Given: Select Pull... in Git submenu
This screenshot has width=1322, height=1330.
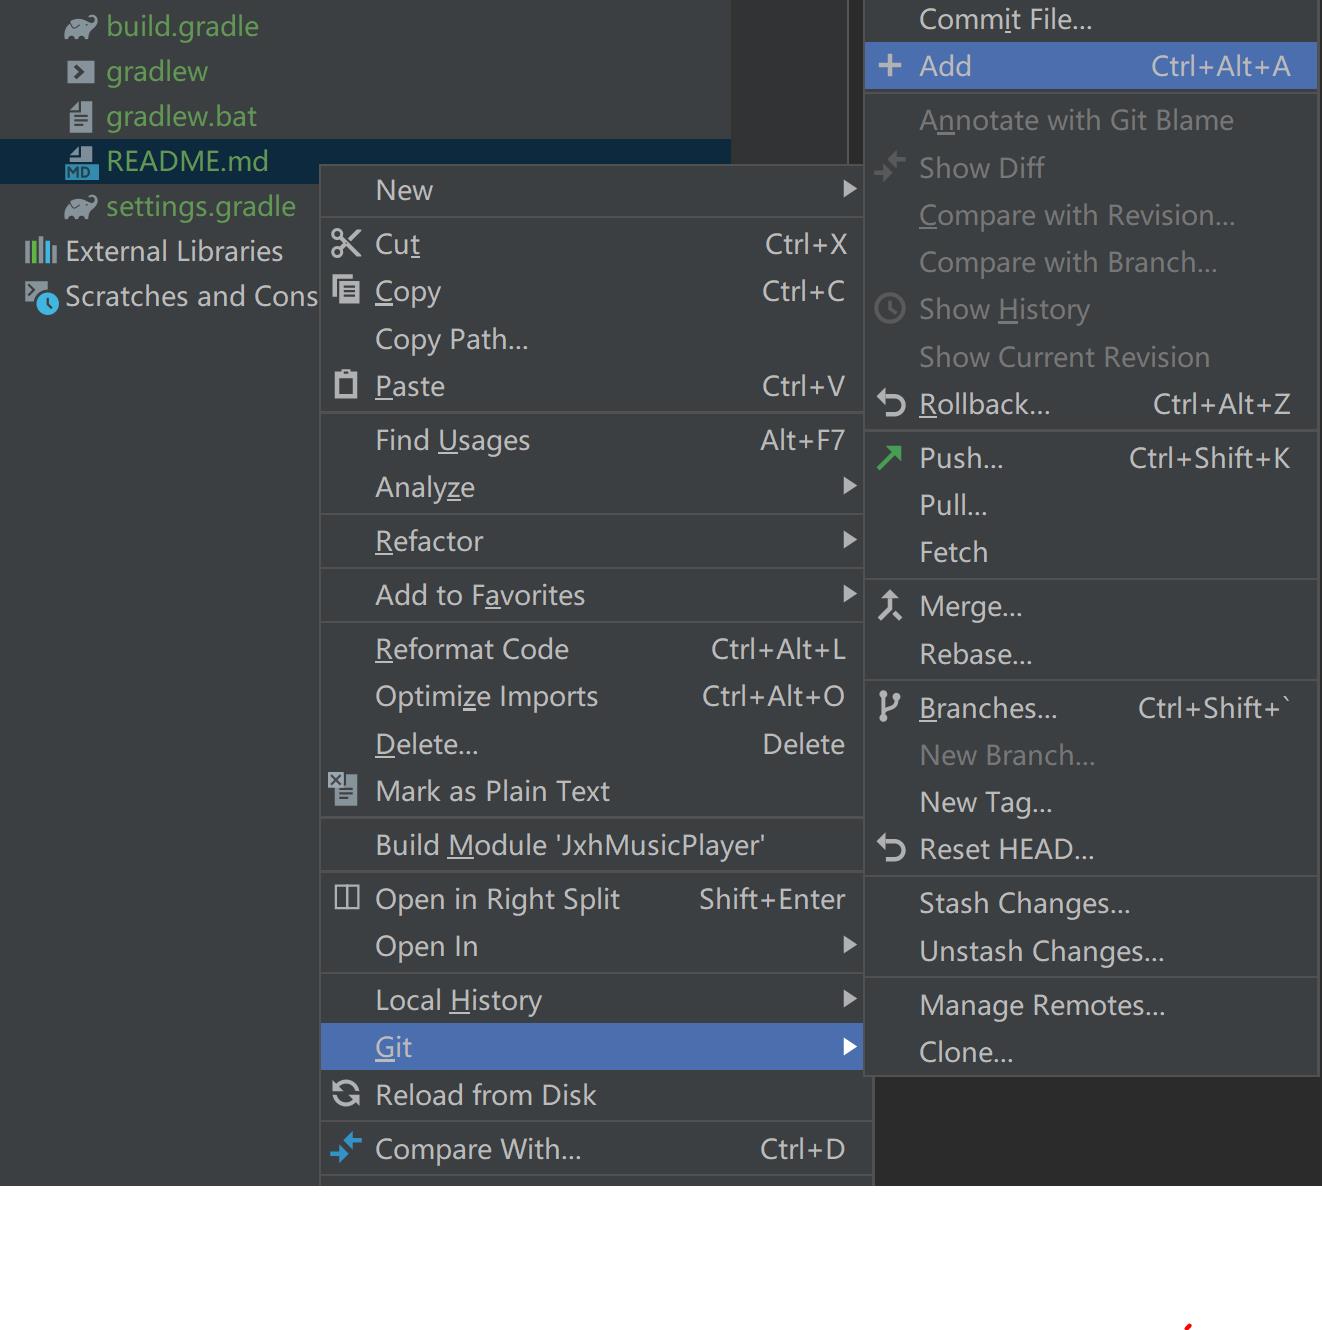Looking at the screenshot, I should [1091, 505].
